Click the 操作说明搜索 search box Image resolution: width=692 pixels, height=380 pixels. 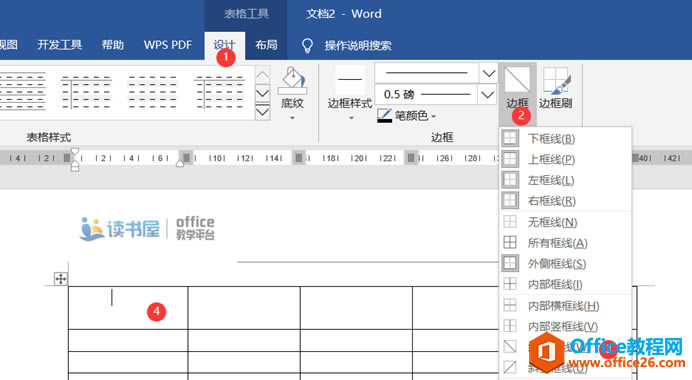358,45
